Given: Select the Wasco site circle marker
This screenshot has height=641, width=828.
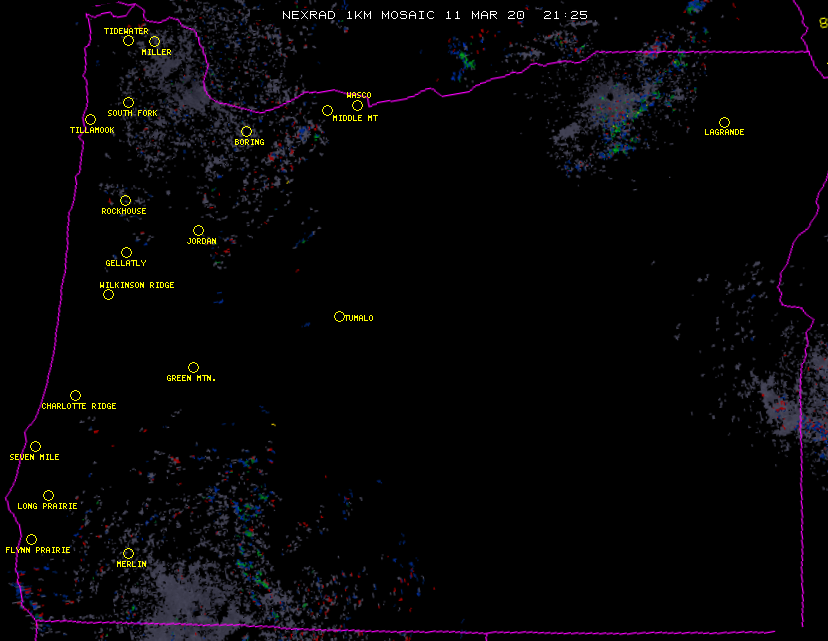Looking at the screenshot, I should click(x=357, y=106).
